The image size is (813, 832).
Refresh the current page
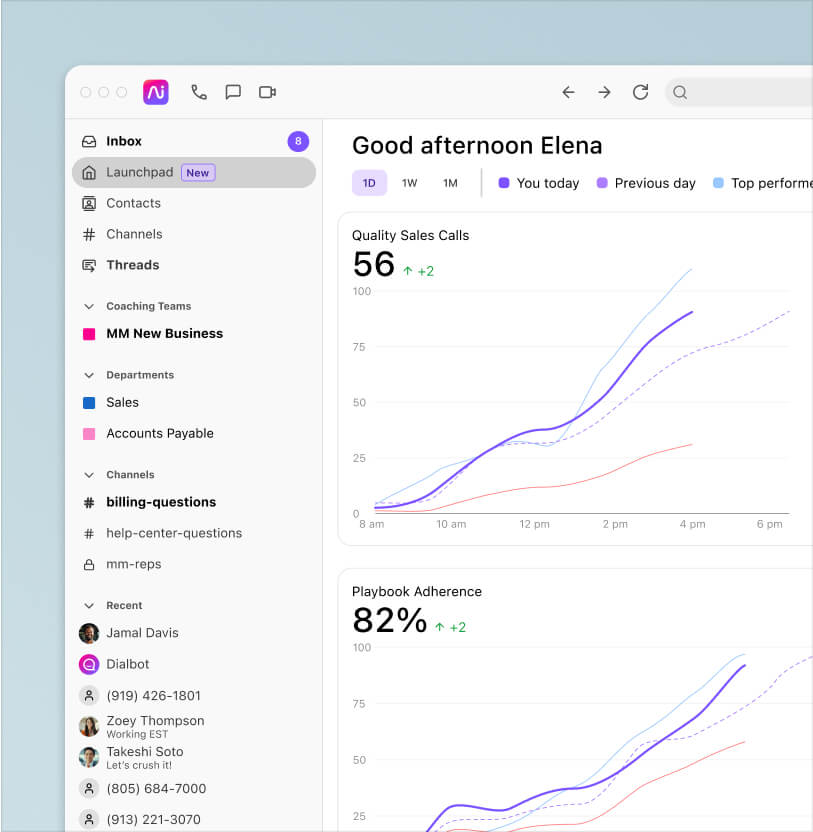coord(640,92)
